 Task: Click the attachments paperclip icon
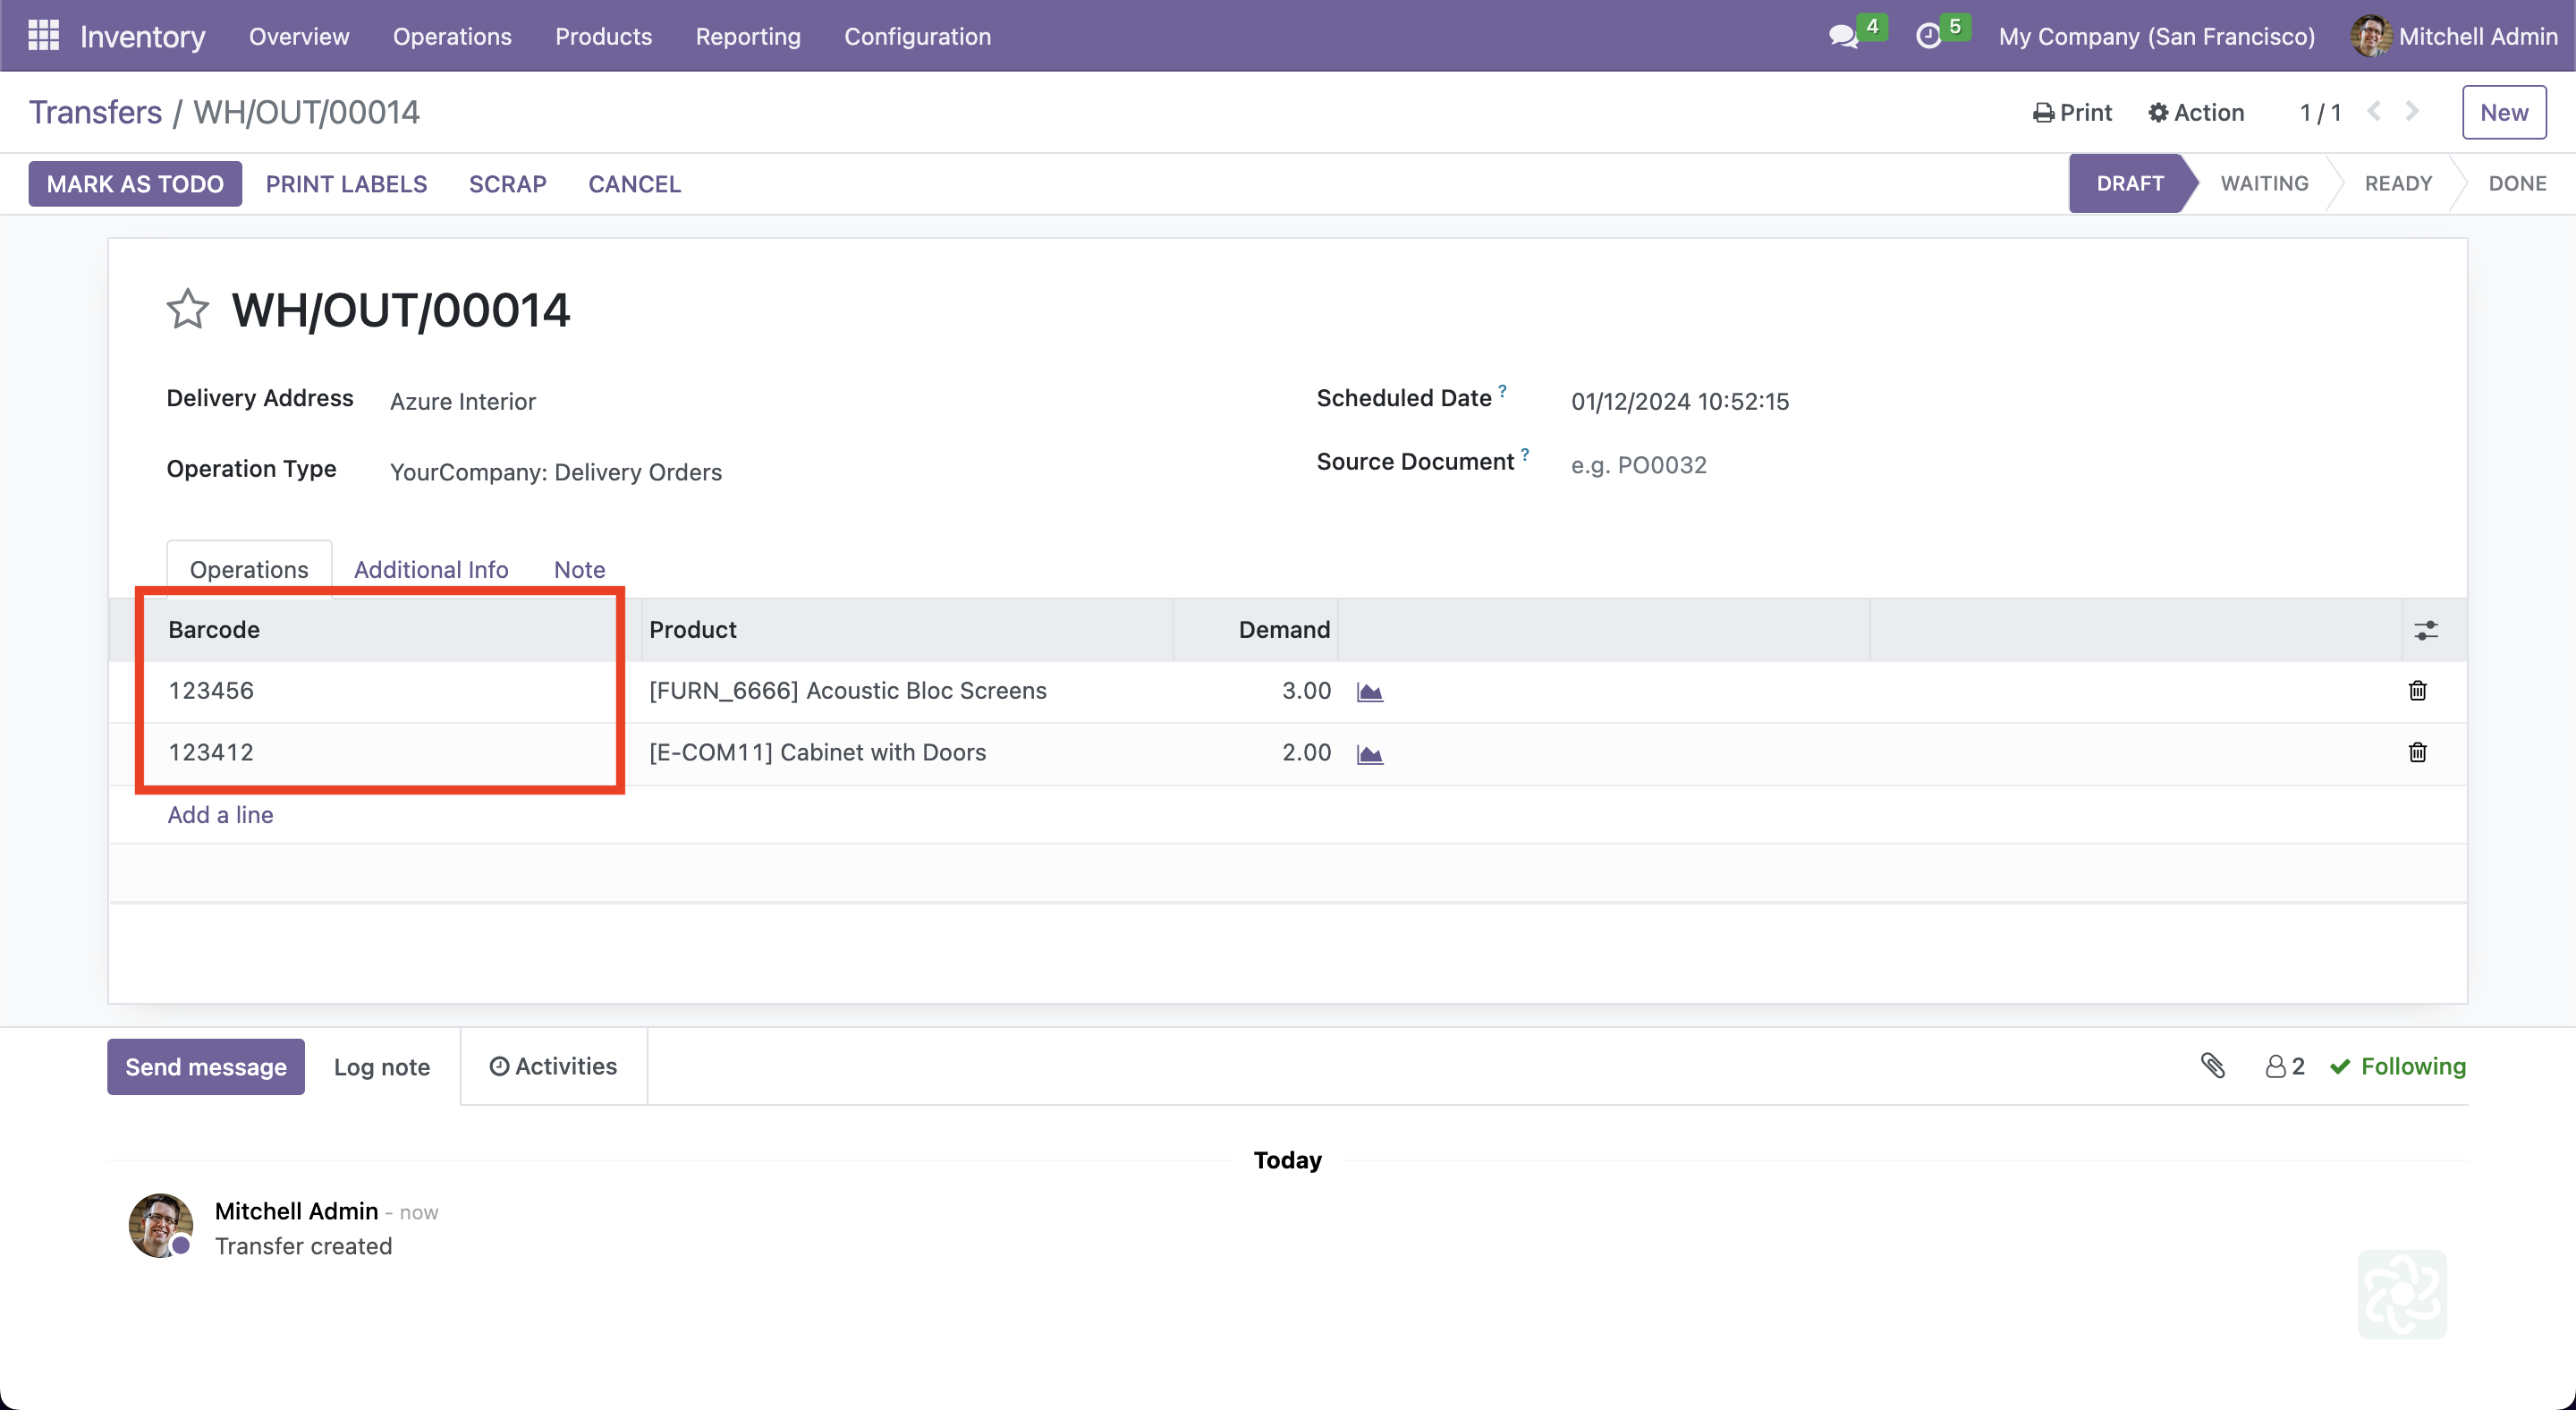coord(2212,1066)
